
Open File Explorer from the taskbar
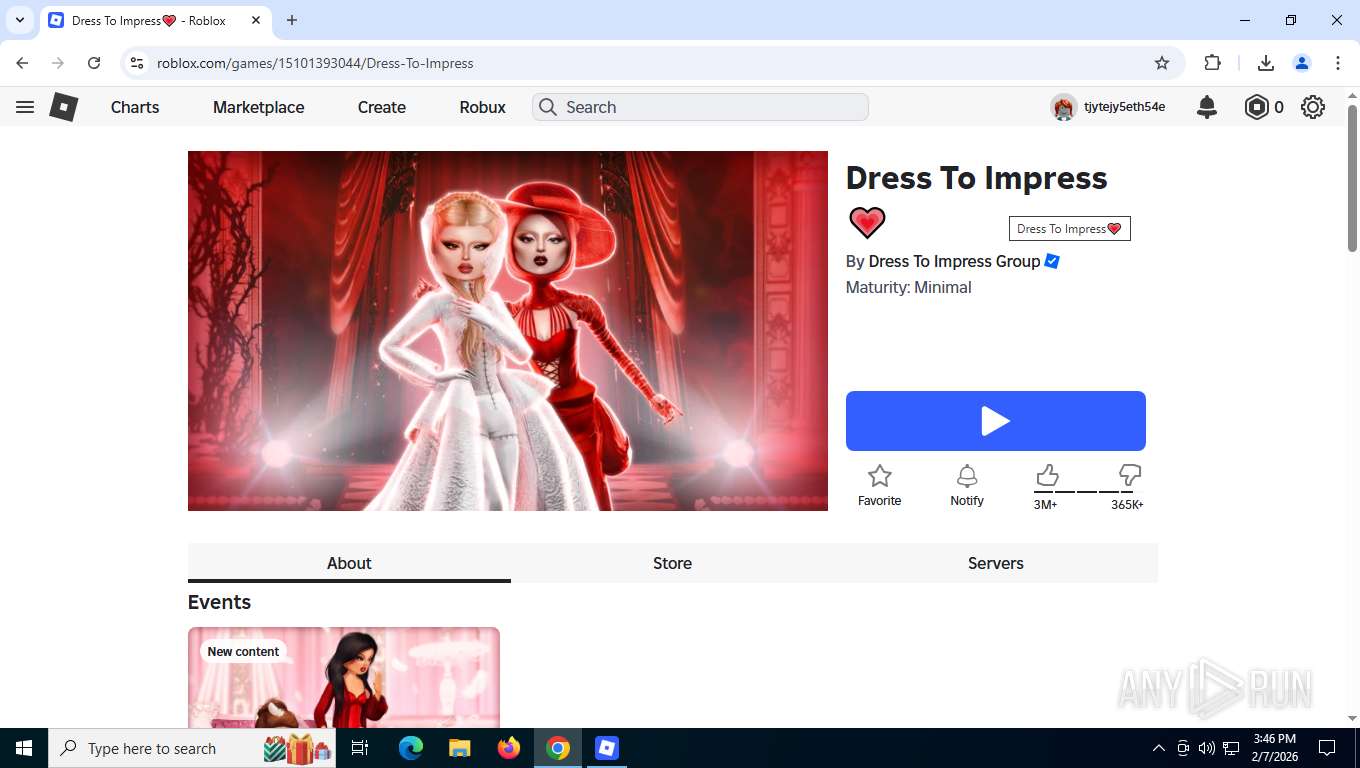click(459, 748)
